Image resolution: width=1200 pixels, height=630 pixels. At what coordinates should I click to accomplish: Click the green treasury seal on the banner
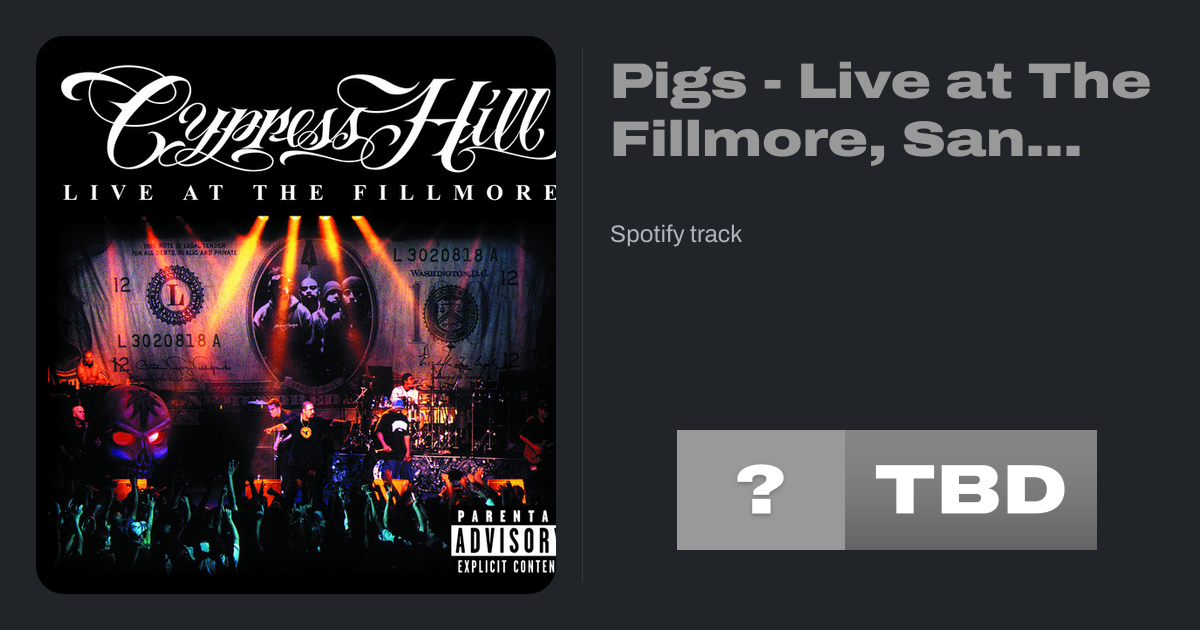(x=450, y=313)
